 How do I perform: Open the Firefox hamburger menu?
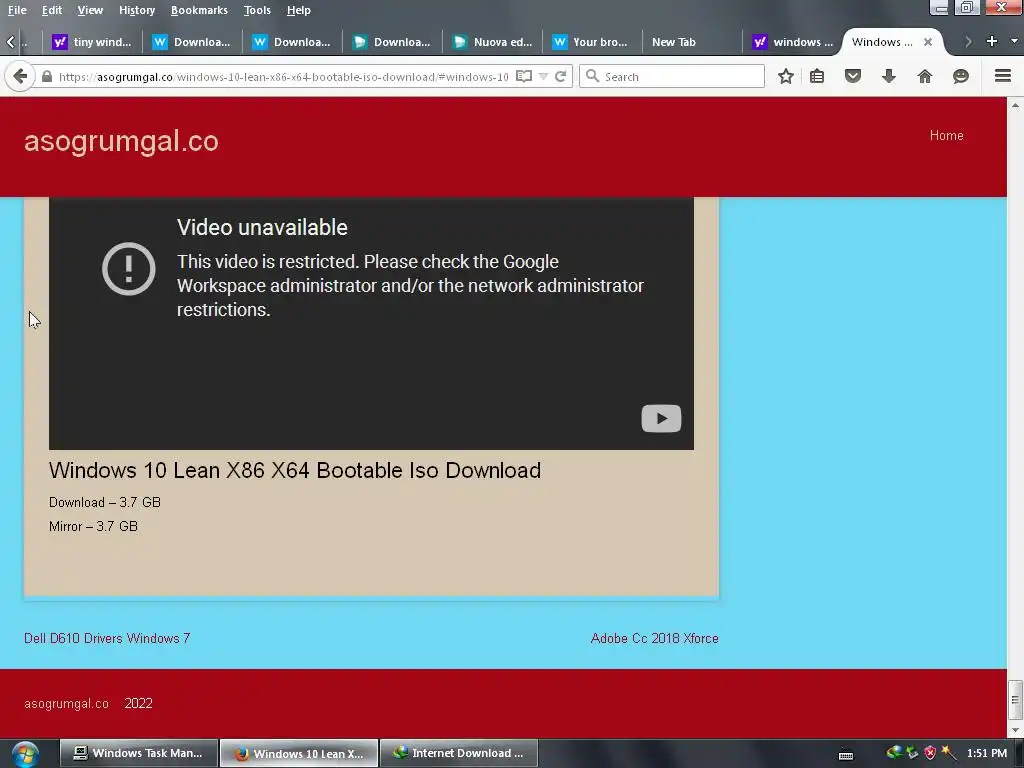[1003, 76]
